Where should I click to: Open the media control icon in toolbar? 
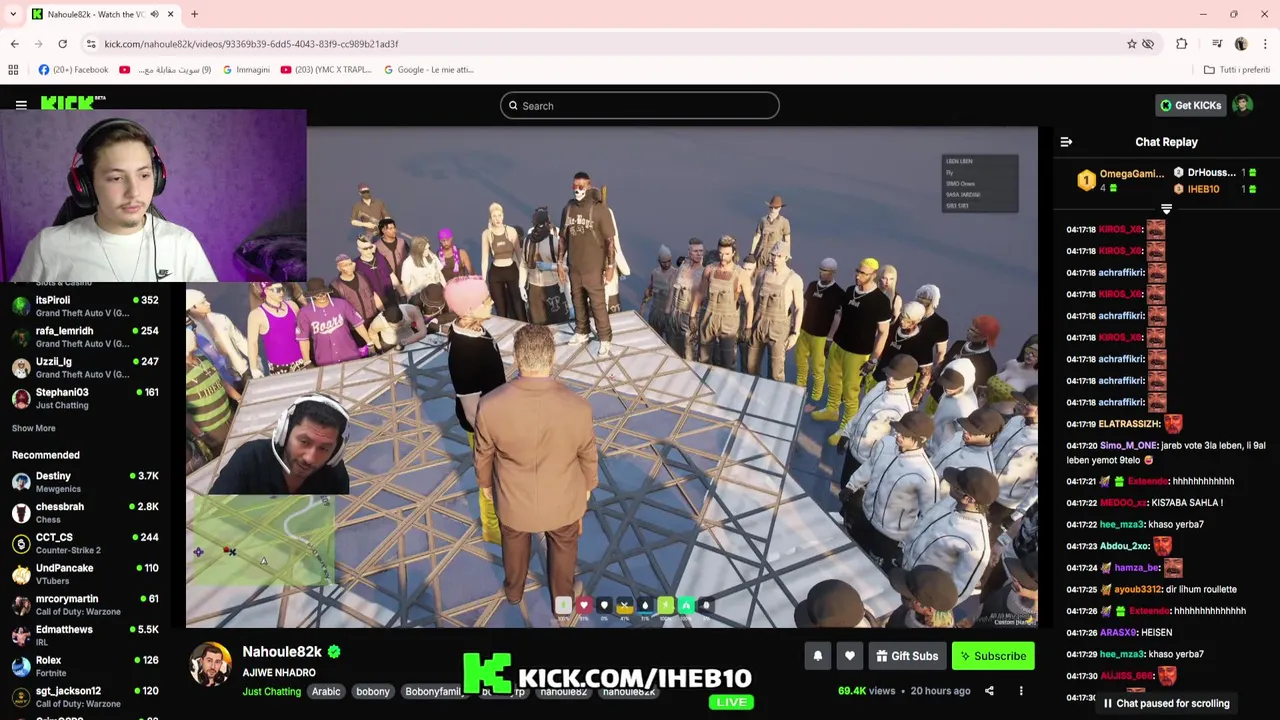pyautogui.click(x=1217, y=44)
